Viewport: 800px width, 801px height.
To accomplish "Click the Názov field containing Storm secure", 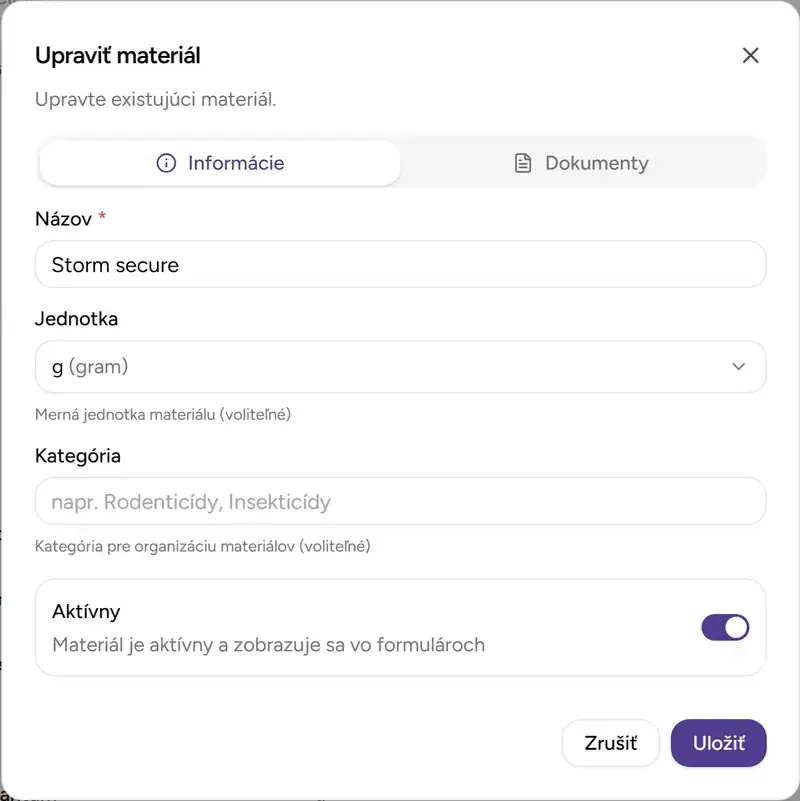I will [400, 264].
